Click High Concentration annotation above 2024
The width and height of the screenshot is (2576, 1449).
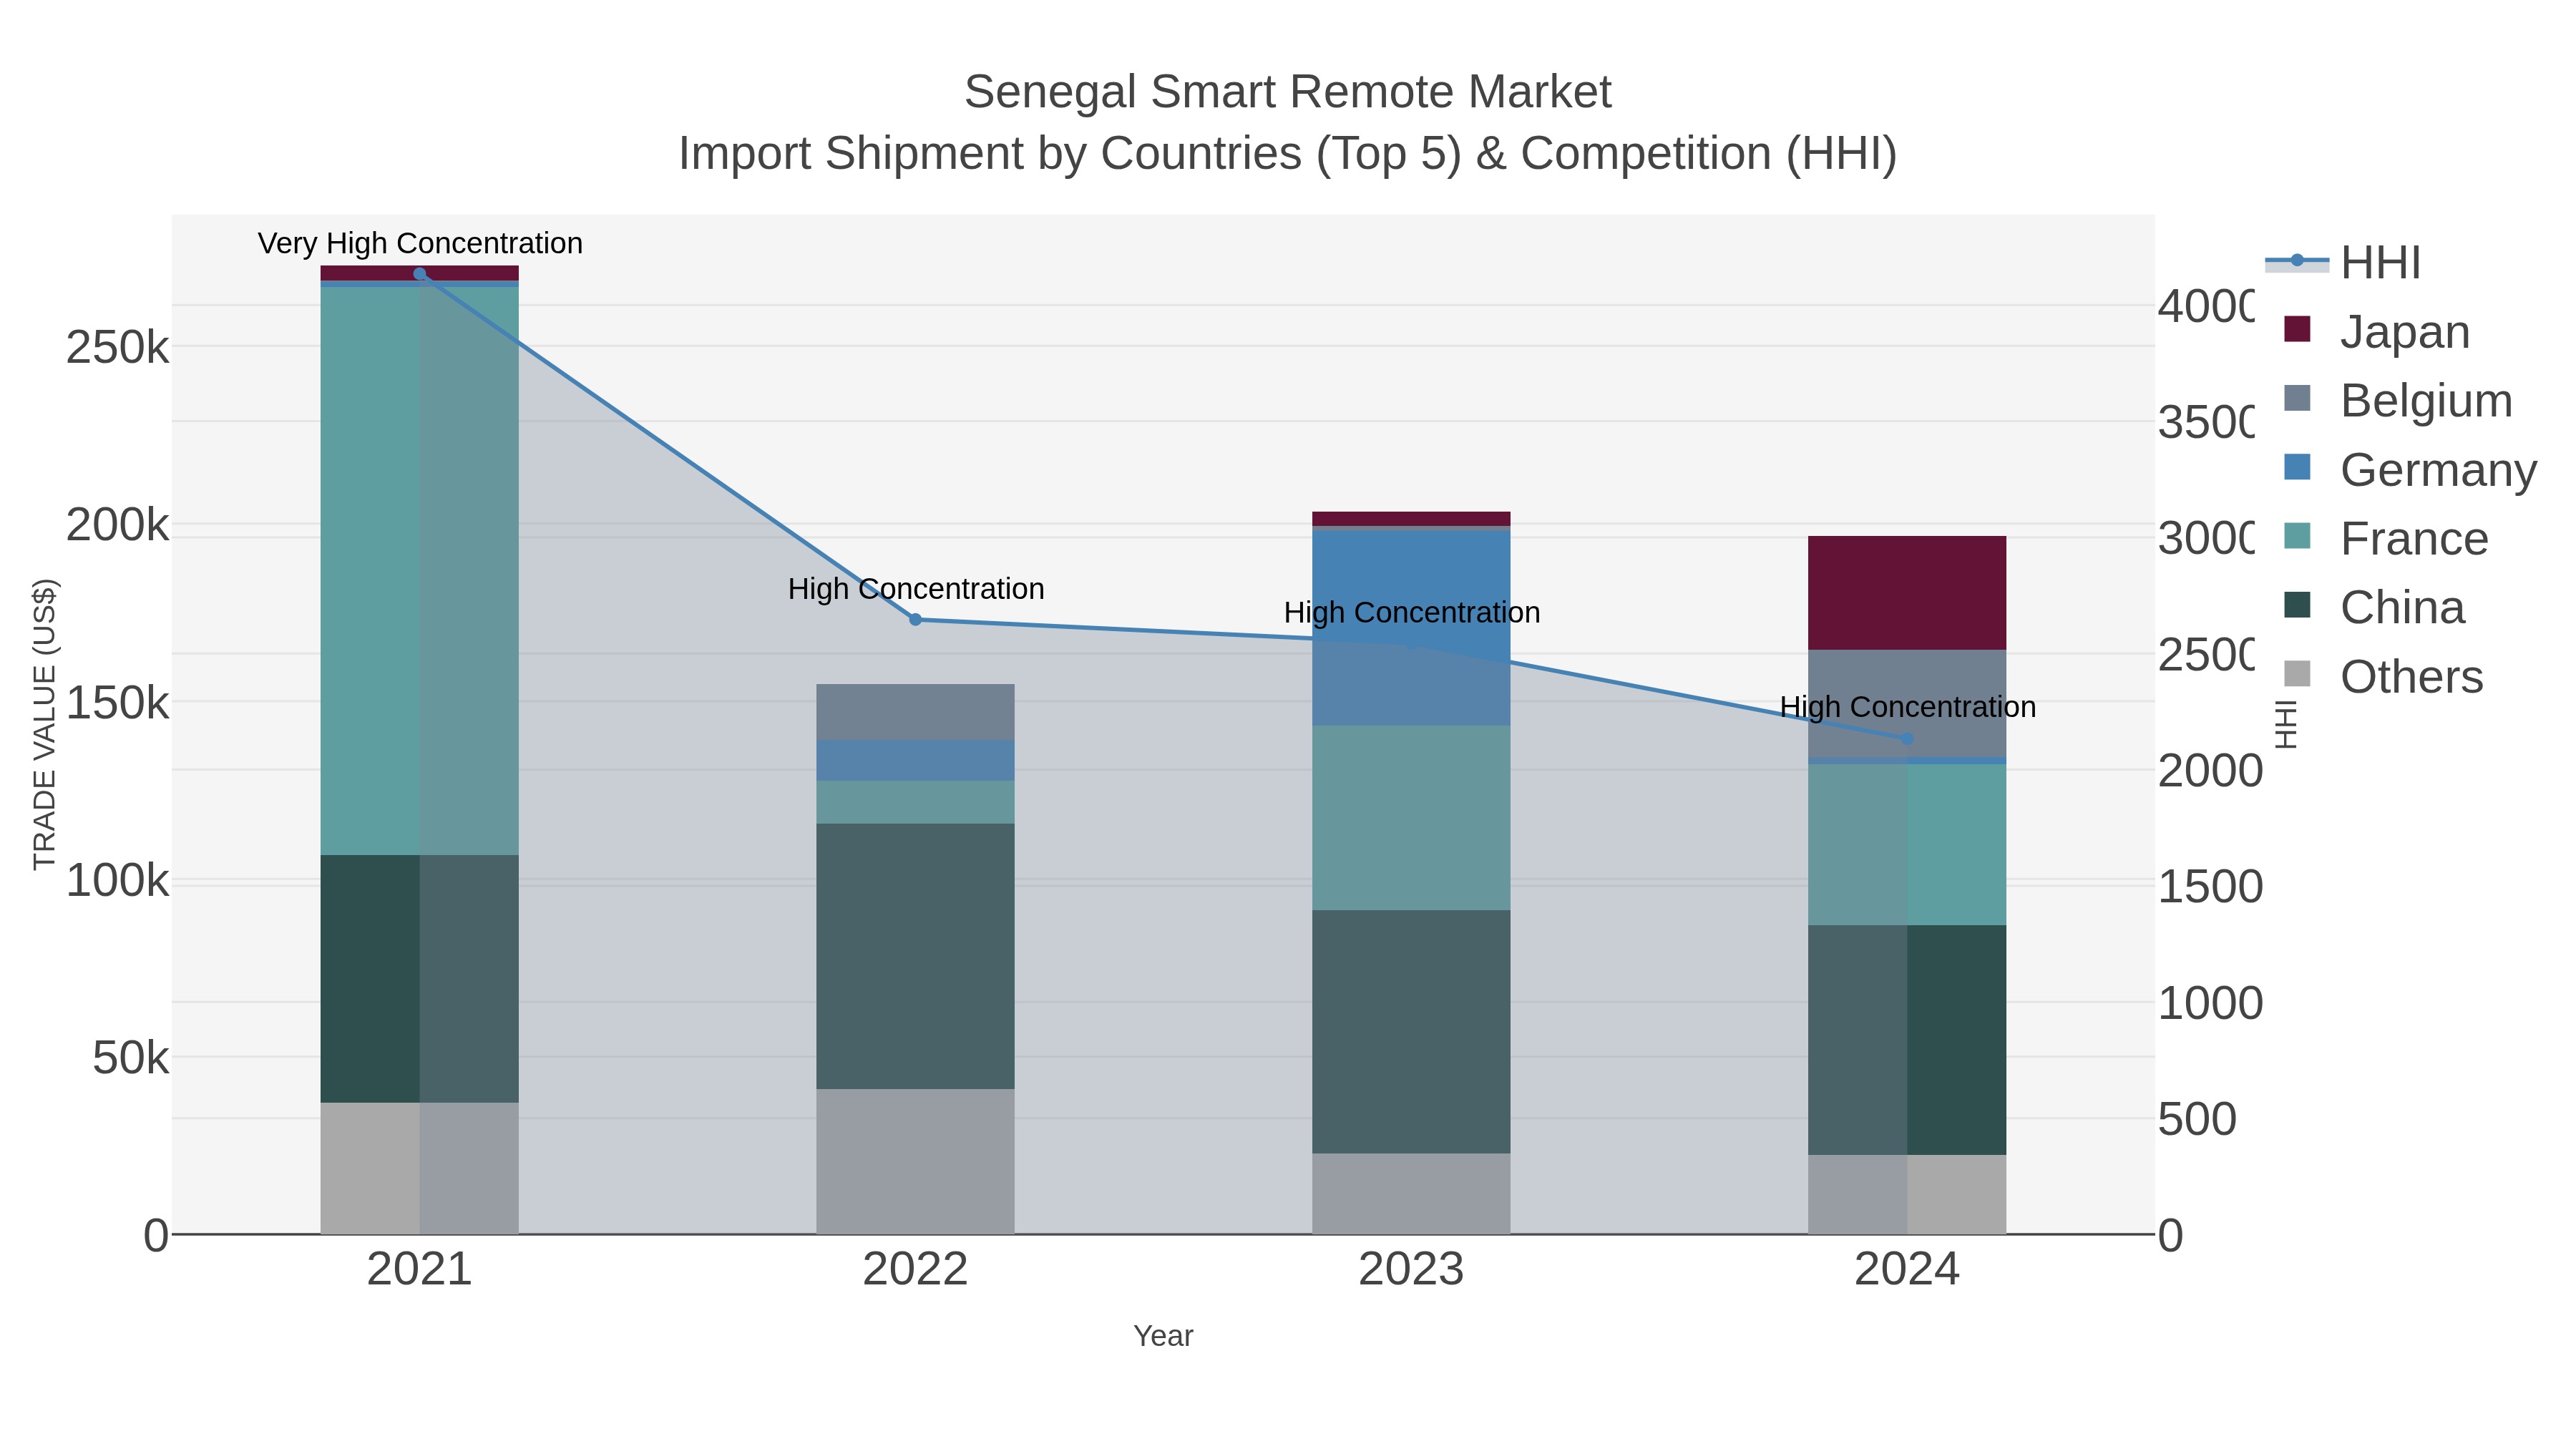[1908, 707]
